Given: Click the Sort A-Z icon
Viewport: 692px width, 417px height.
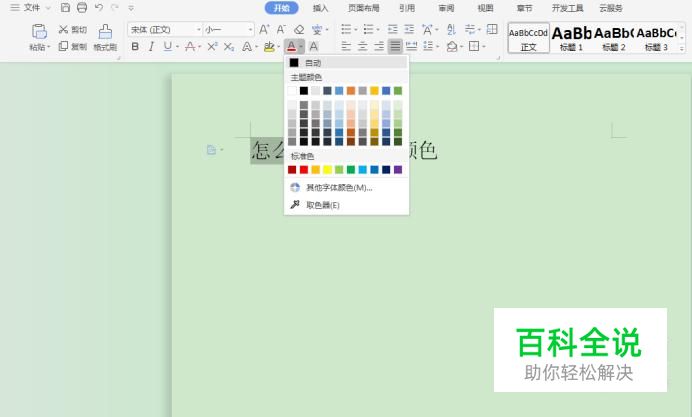Looking at the screenshot, I should [451, 30].
